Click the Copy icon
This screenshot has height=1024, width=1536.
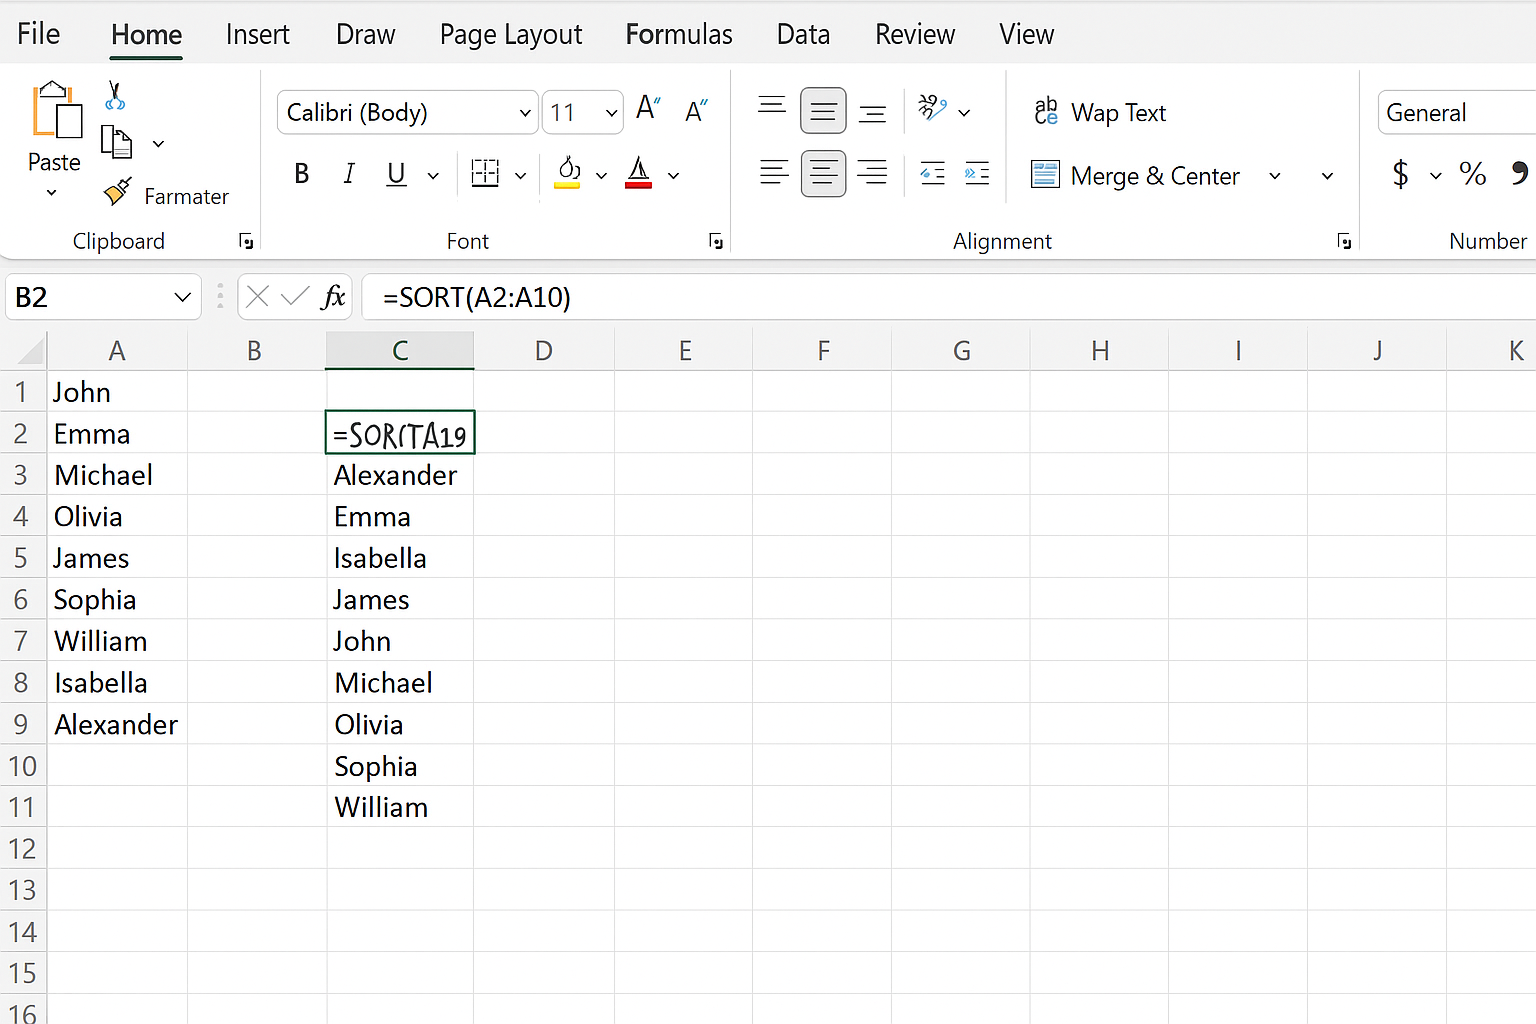click(116, 143)
